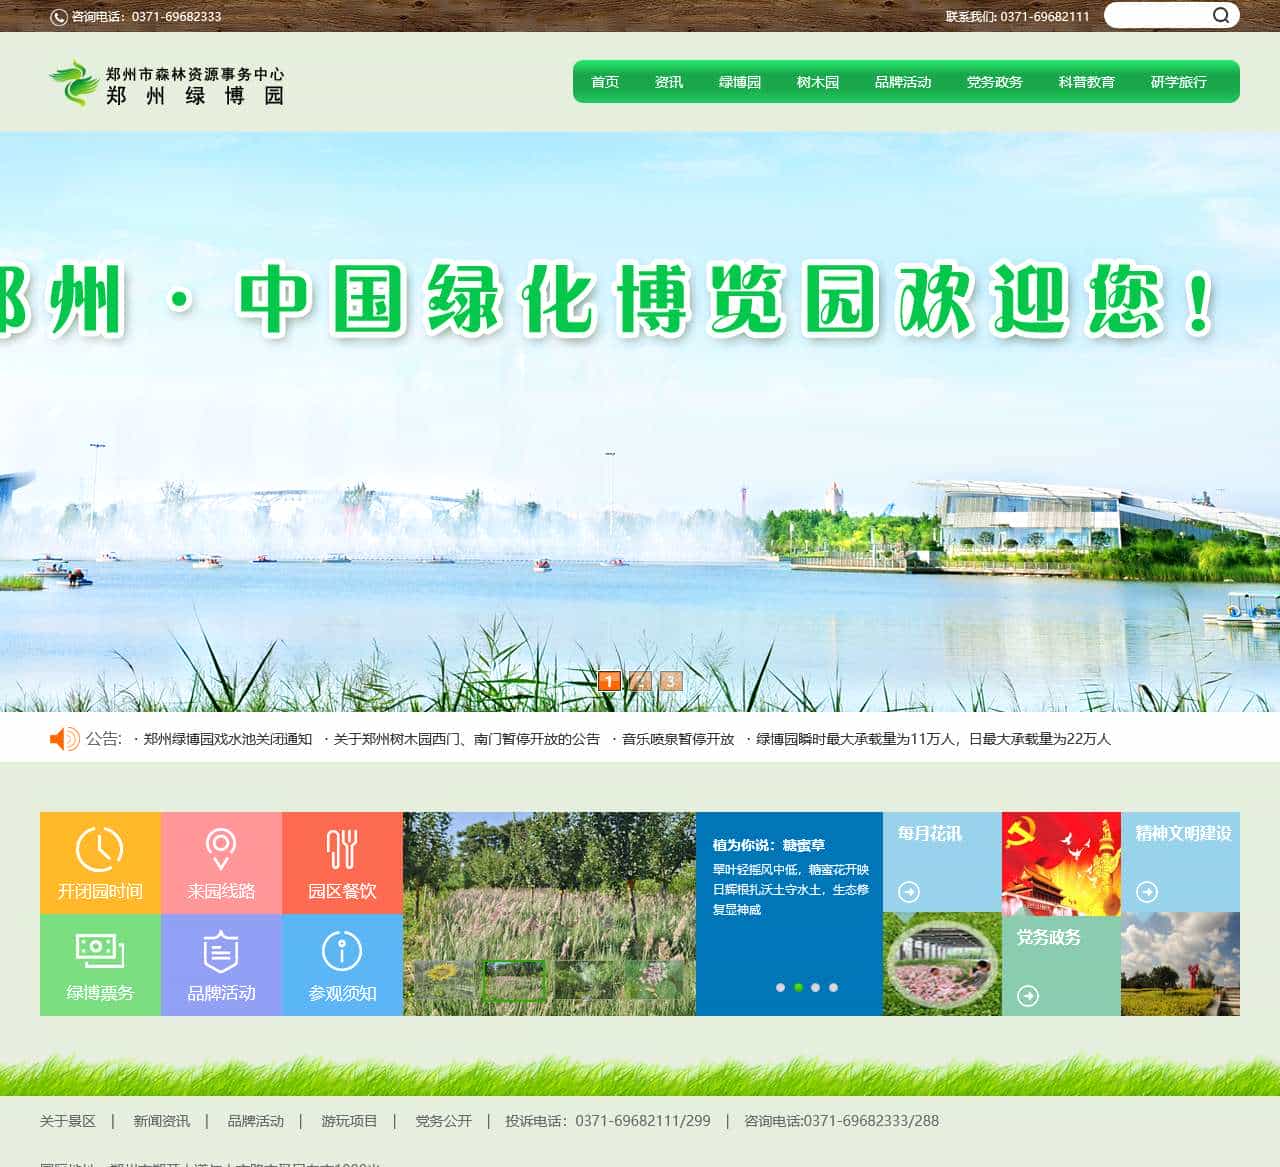This screenshot has height=1167, width=1280.
Task: Jump to banner slide number 2
Action: click(x=640, y=682)
